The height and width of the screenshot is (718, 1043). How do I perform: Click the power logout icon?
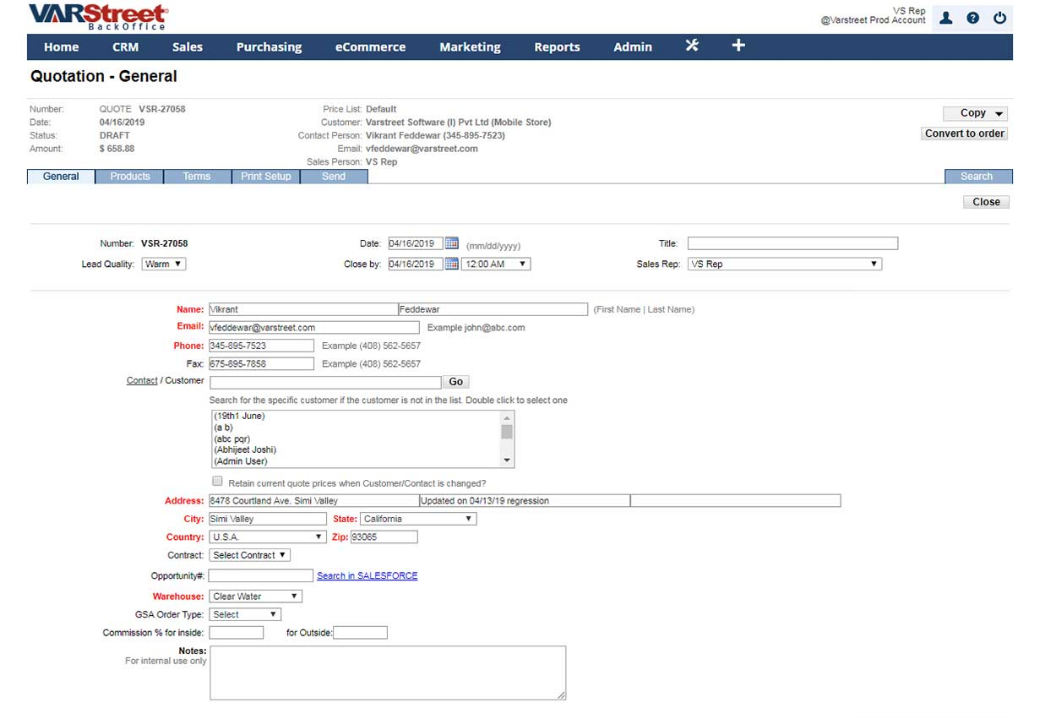(998, 18)
